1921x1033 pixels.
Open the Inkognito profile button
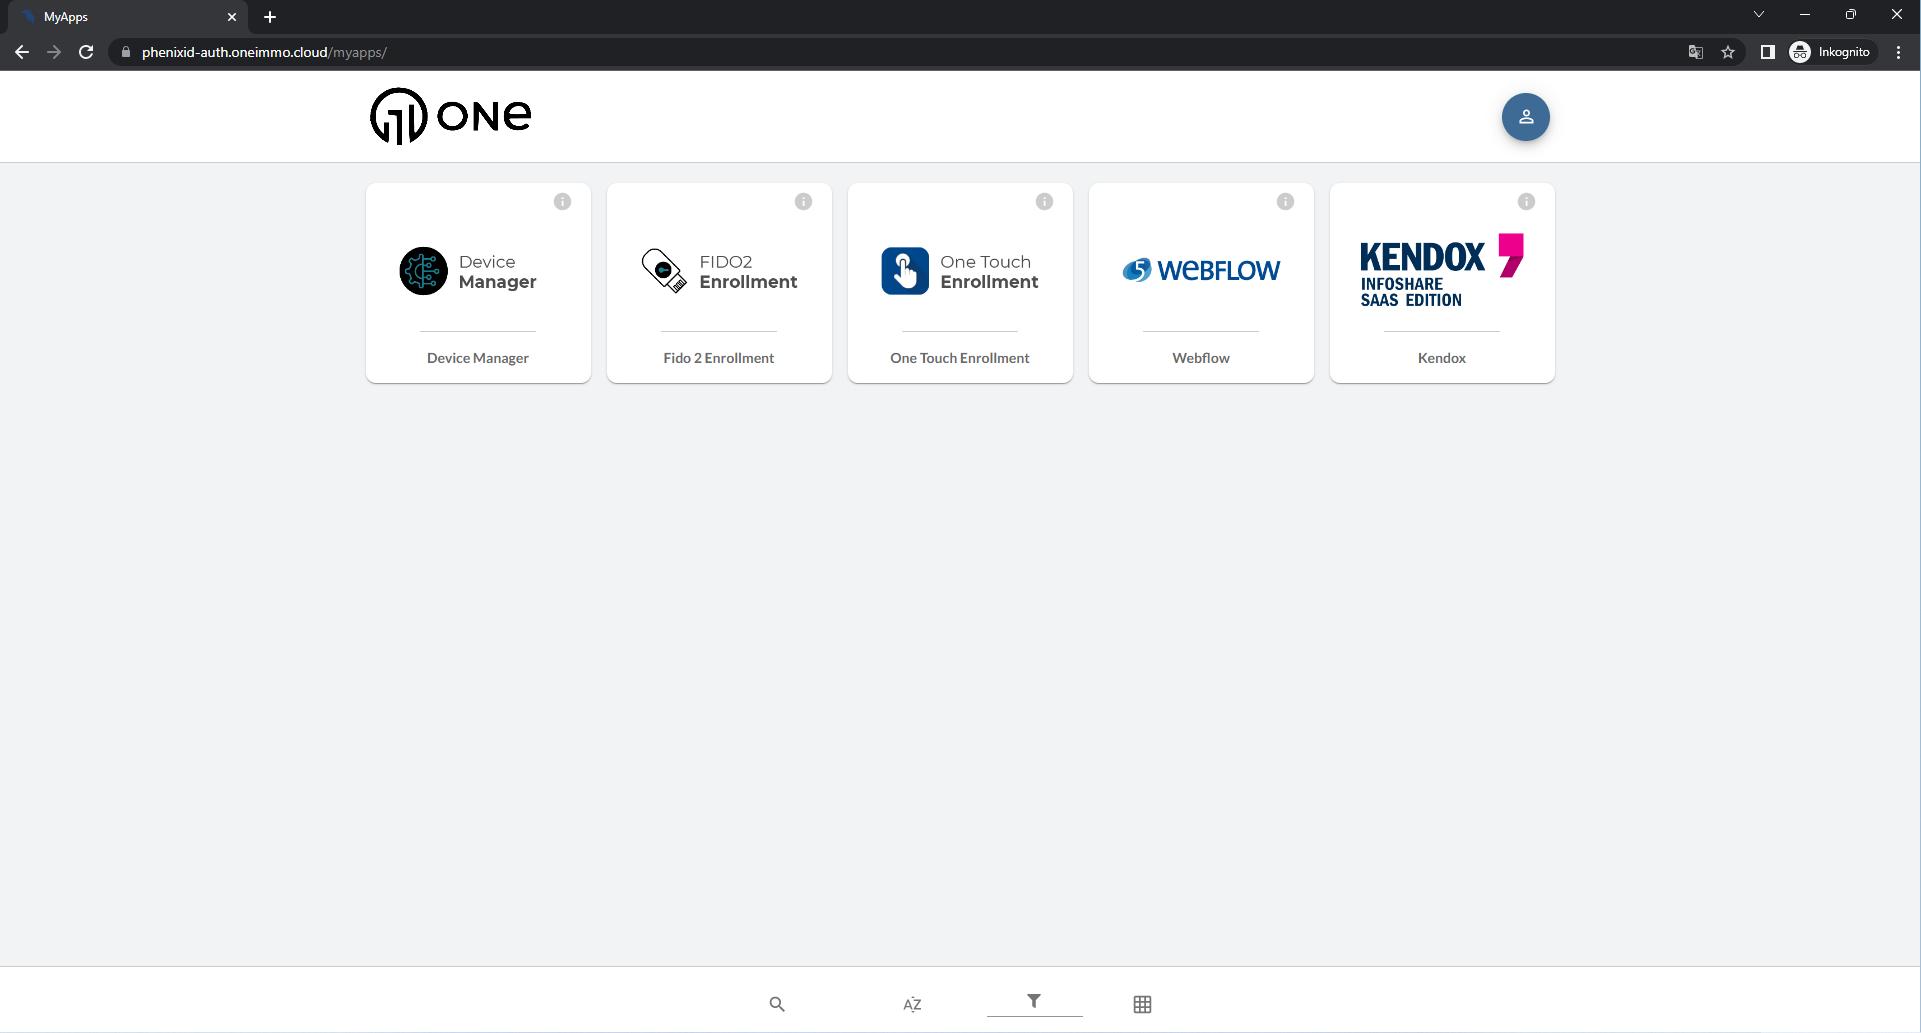(1831, 52)
